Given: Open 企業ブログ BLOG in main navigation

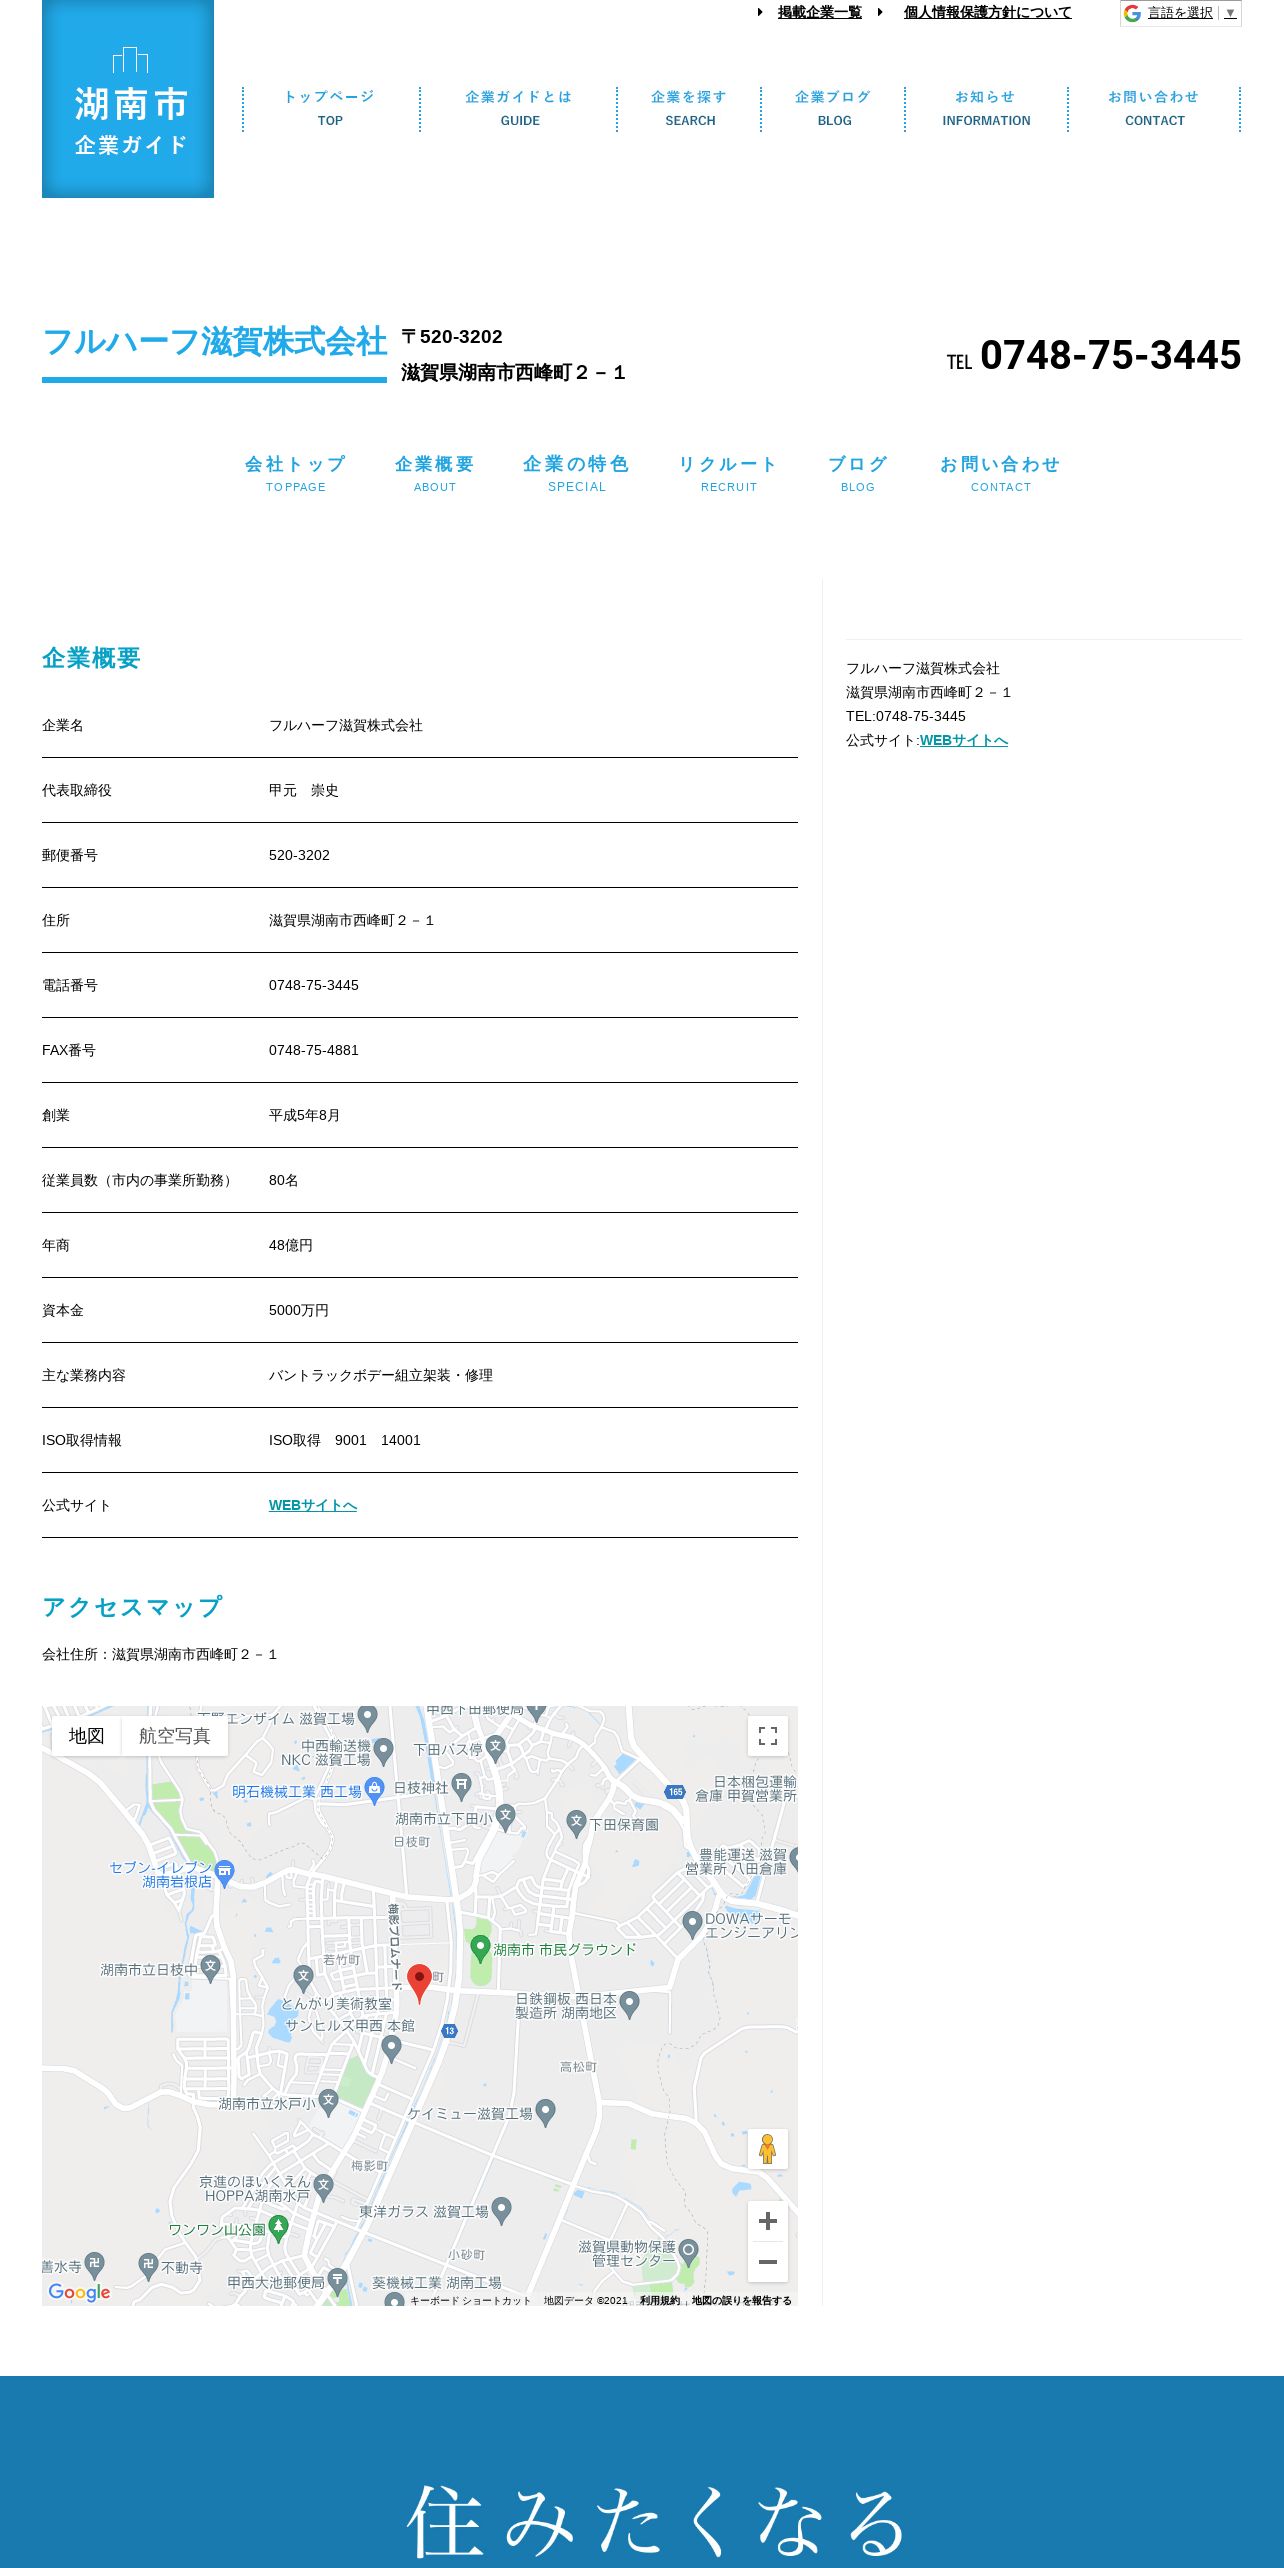Looking at the screenshot, I should pyautogui.click(x=834, y=108).
